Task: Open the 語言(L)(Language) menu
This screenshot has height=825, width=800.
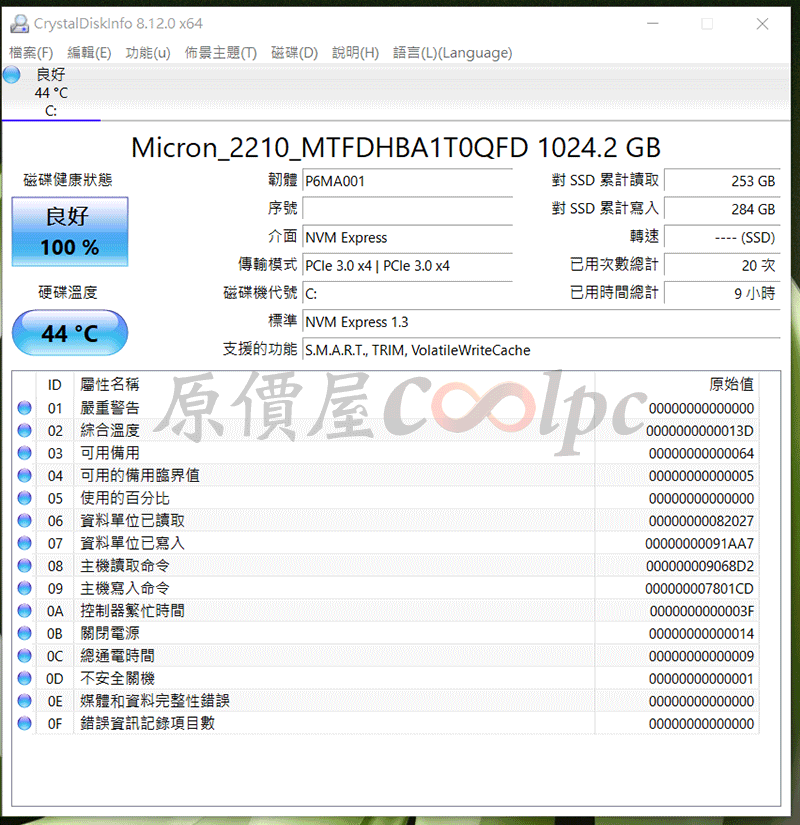Action: coord(453,53)
